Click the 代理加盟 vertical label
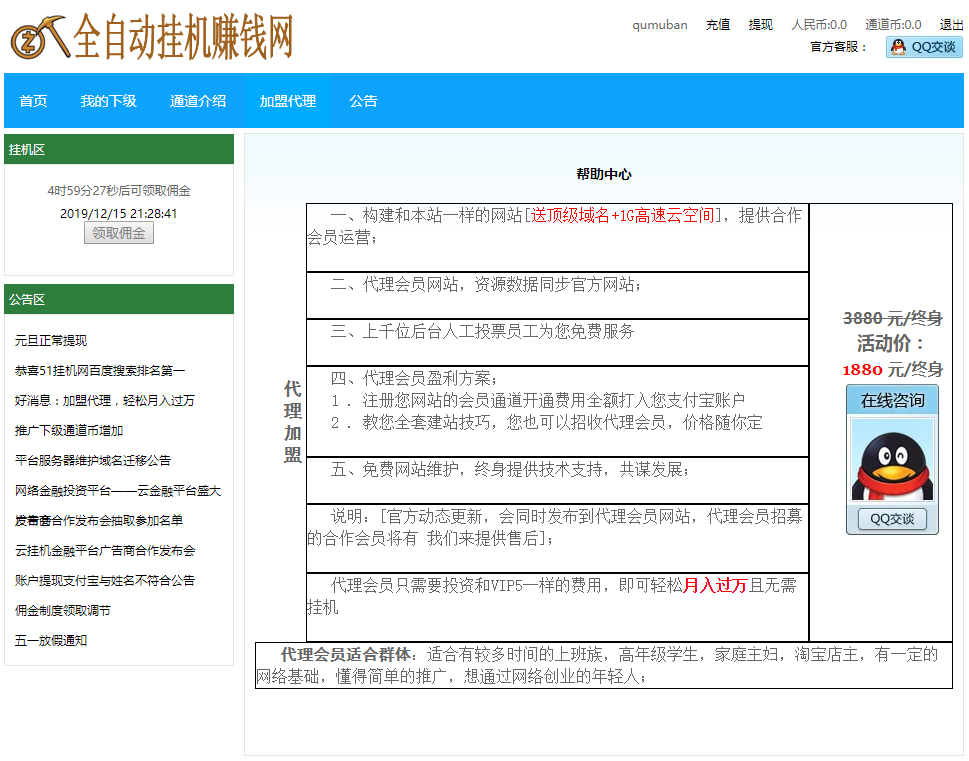This screenshot has width=969, height=761. click(292, 422)
